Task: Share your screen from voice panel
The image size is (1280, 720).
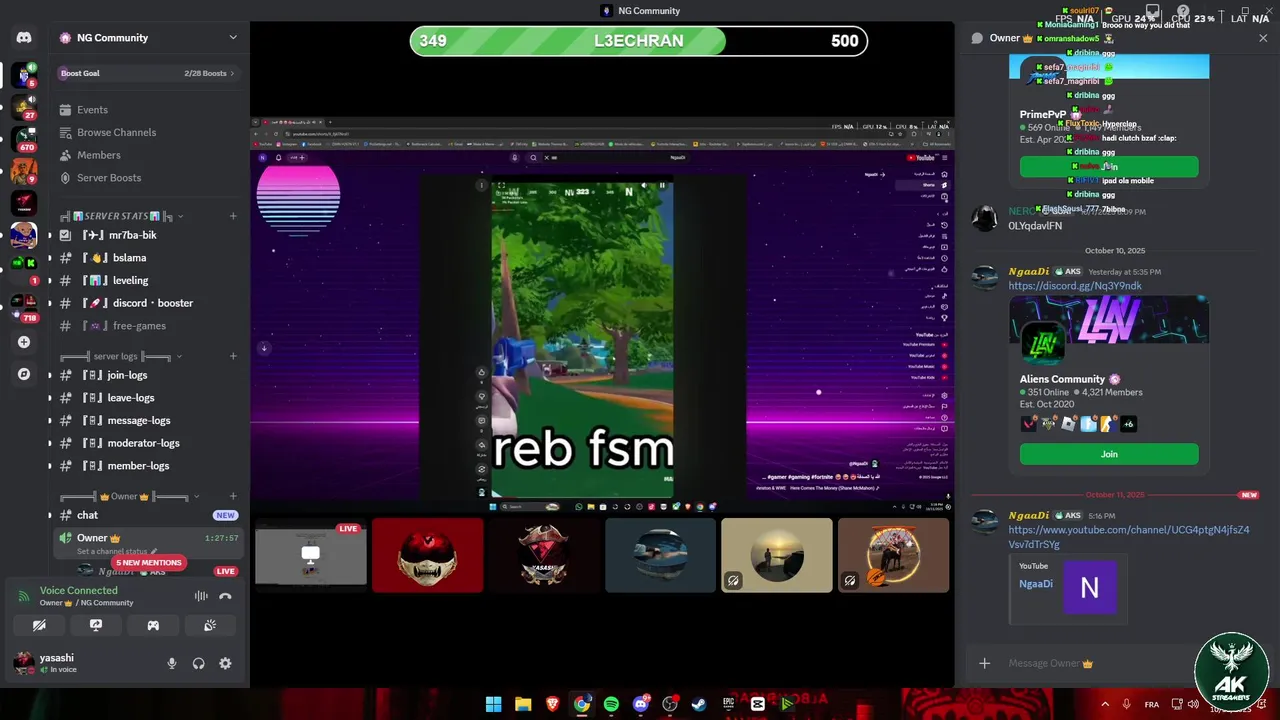Action: pos(96,625)
